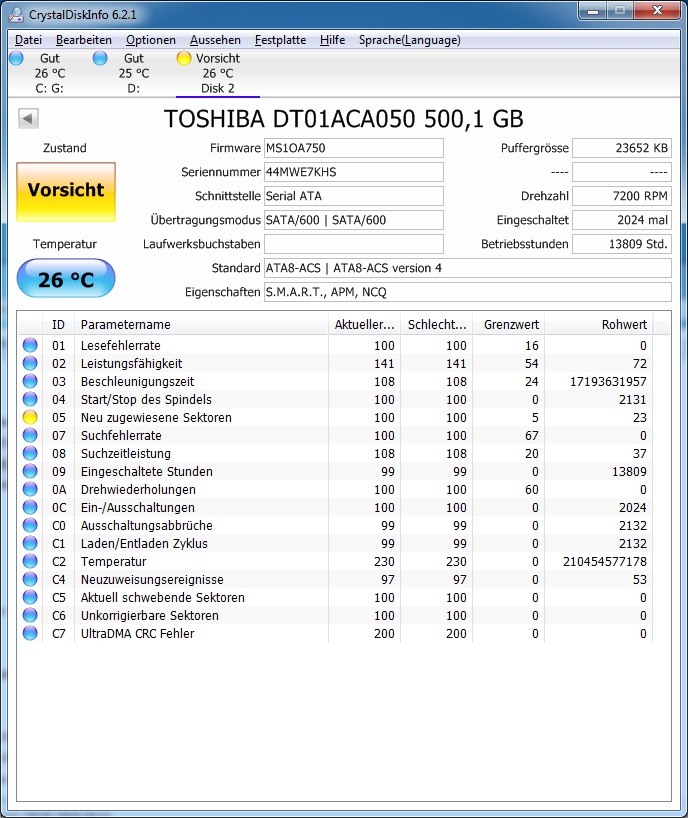Open the Datei menu

(x=28, y=40)
